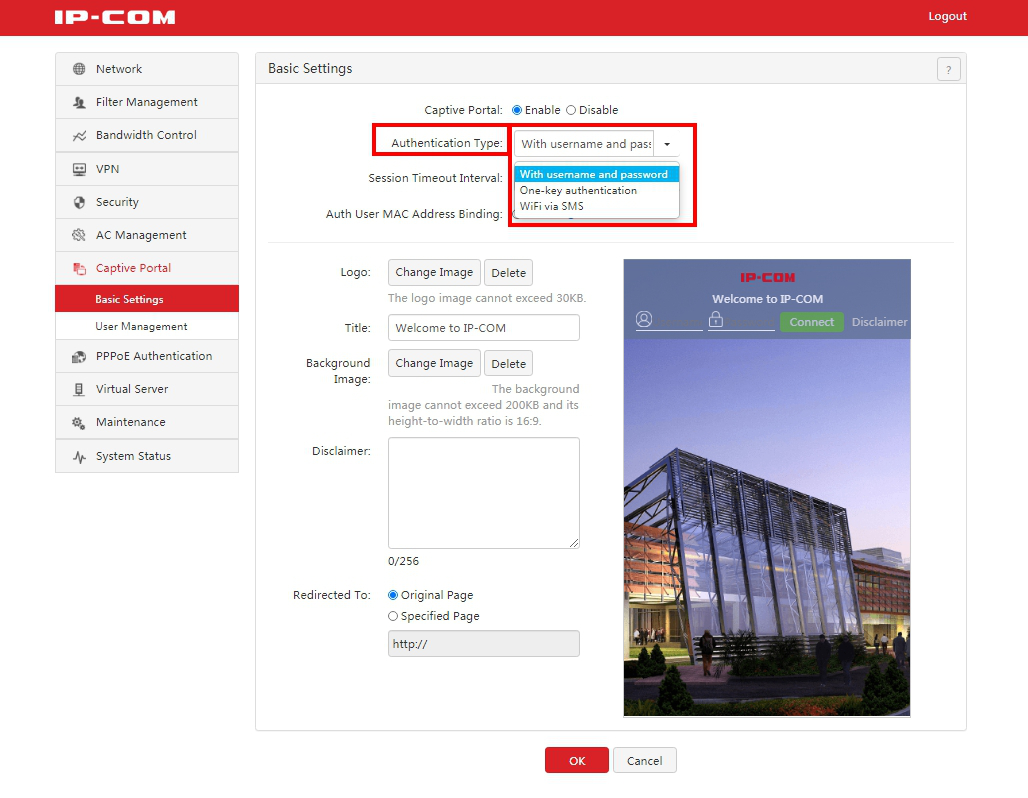Open help with the question mark icon
The image size is (1028, 798).
pyautogui.click(x=949, y=69)
